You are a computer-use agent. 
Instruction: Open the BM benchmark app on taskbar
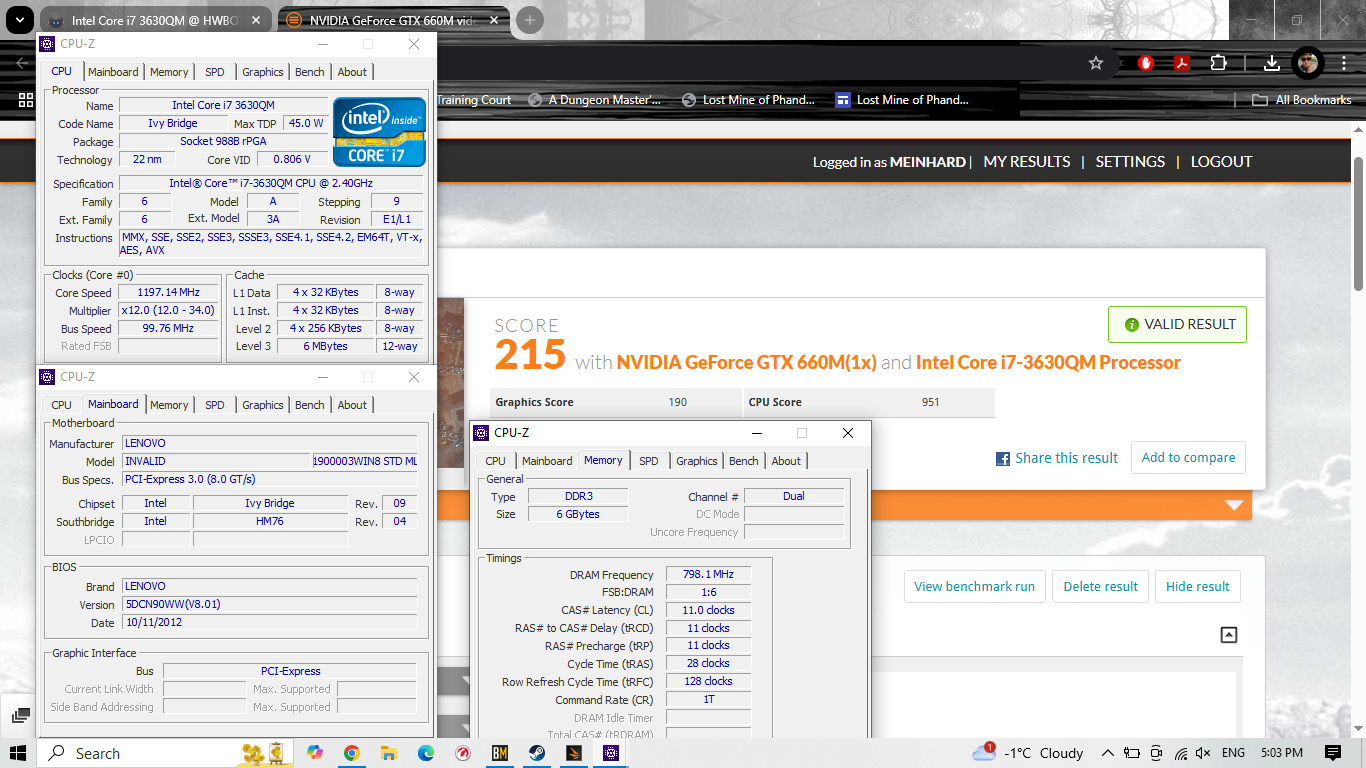tap(500, 753)
